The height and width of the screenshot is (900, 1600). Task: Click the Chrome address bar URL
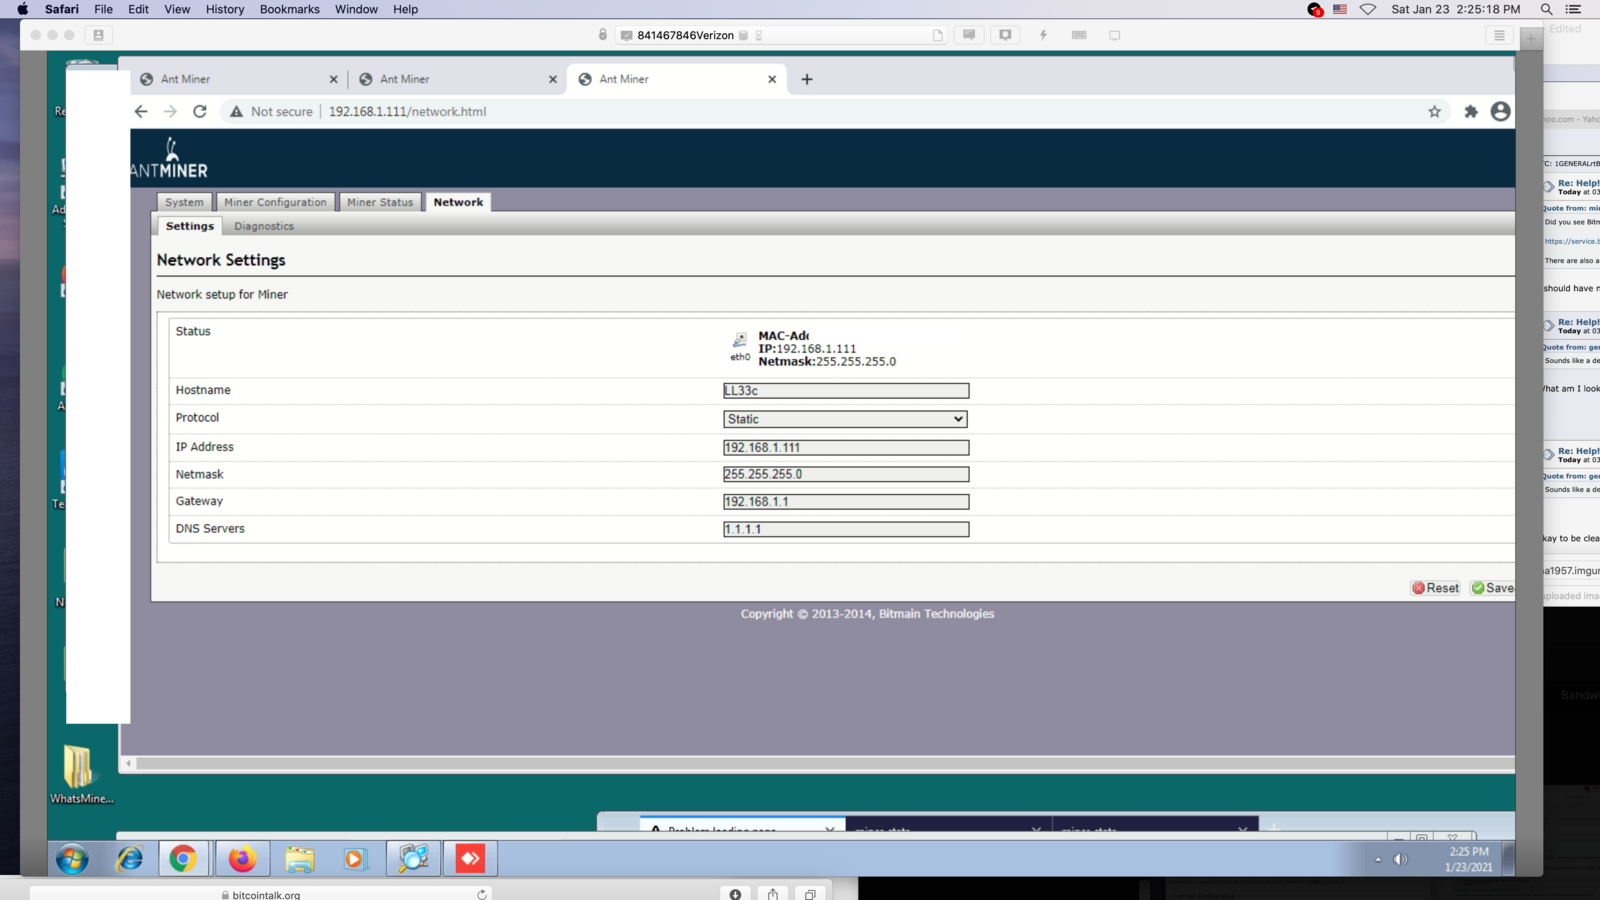(407, 111)
